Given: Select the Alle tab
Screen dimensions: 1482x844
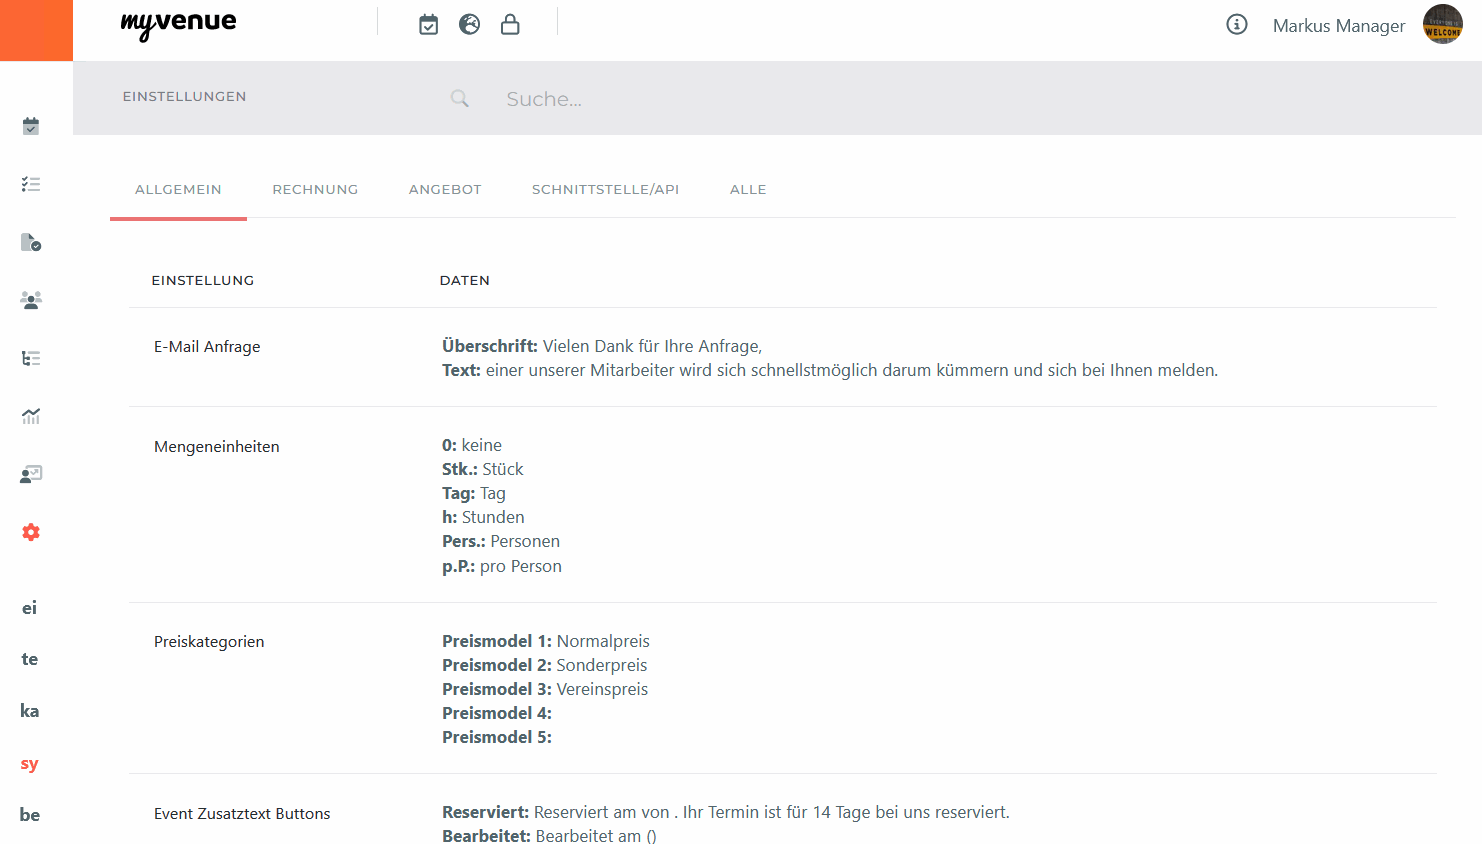Looking at the screenshot, I should pos(748,190).
